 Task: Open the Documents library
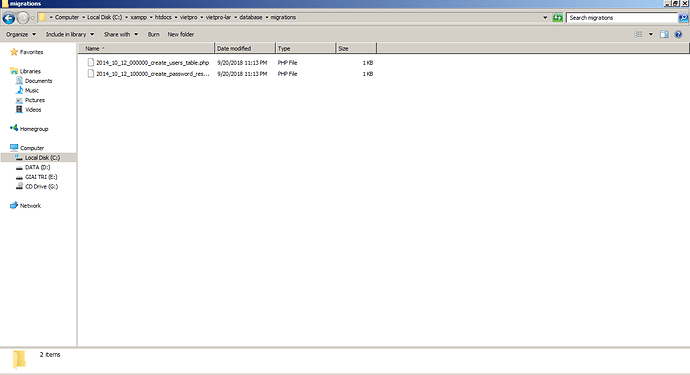point(38,81)
